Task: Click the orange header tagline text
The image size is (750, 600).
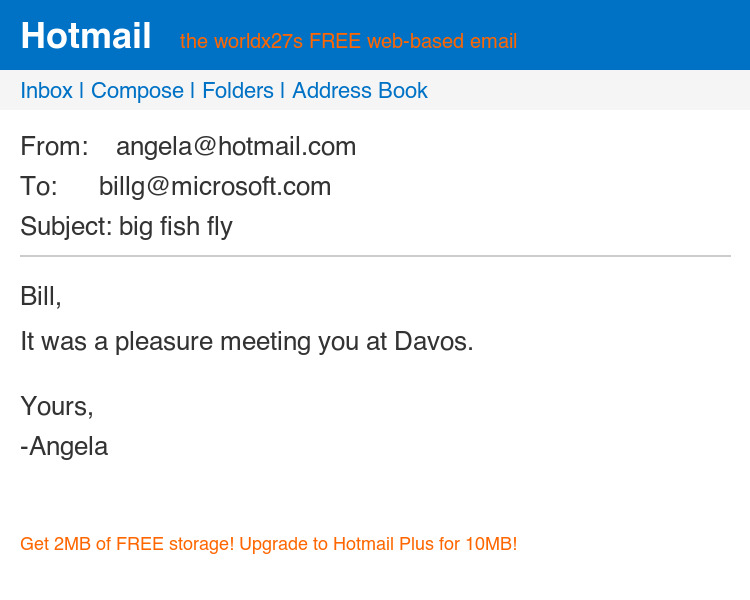Action: coord(348,42)
